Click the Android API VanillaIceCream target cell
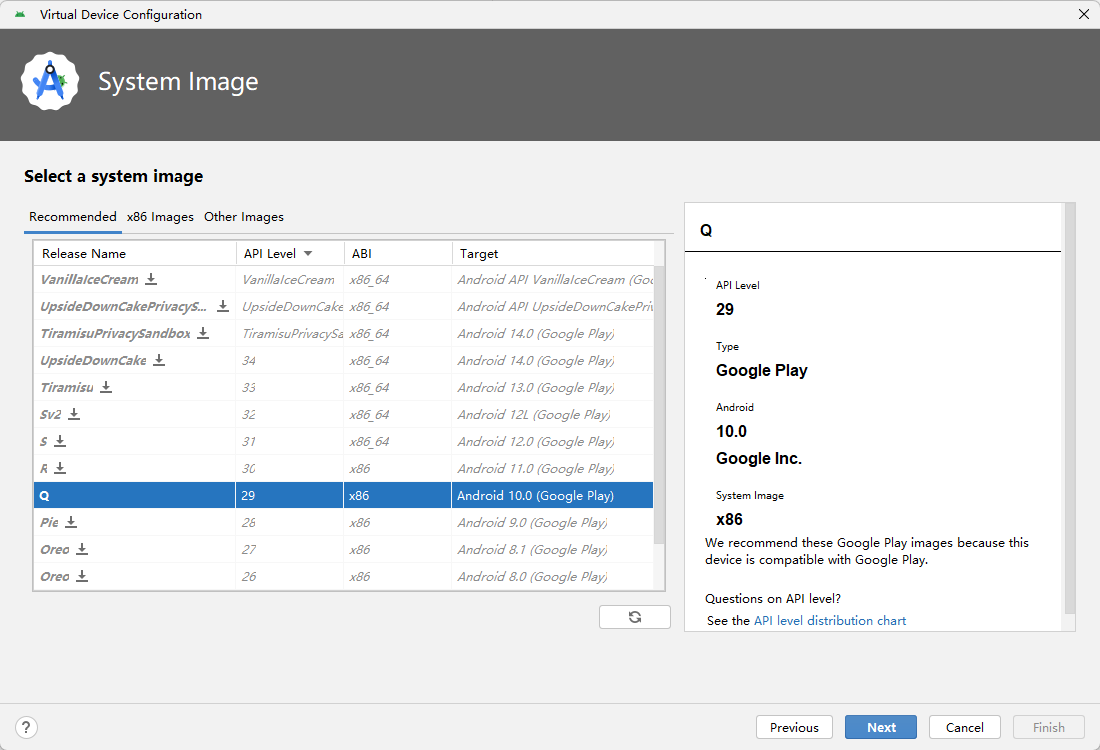The width and height of the screenshot is (1100, 750). [x=553, y=279]
